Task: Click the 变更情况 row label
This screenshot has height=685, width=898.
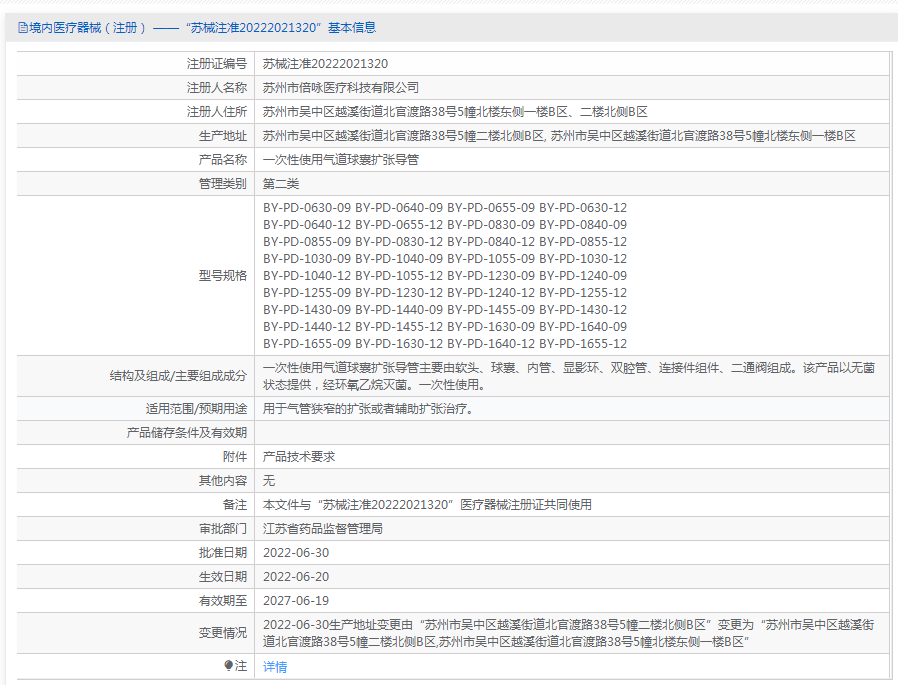Action: [x=223, y=633]
